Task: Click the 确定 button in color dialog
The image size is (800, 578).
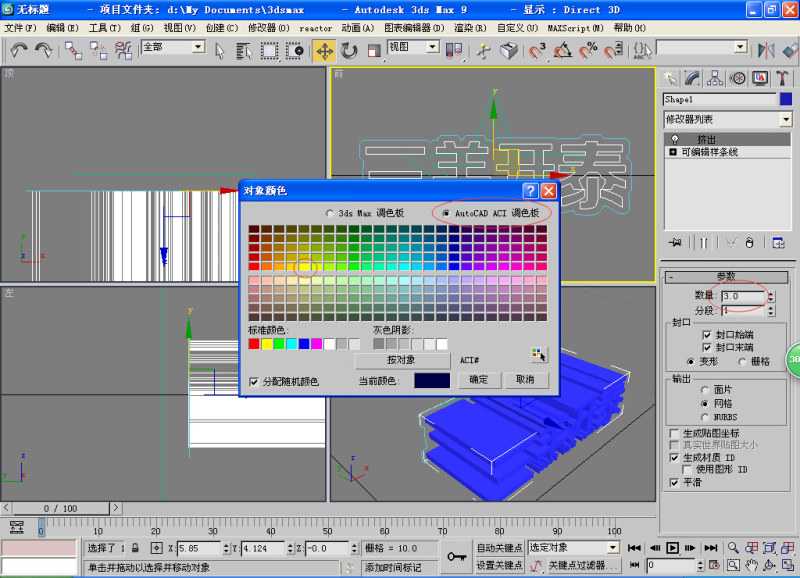Action: [479, 380]
